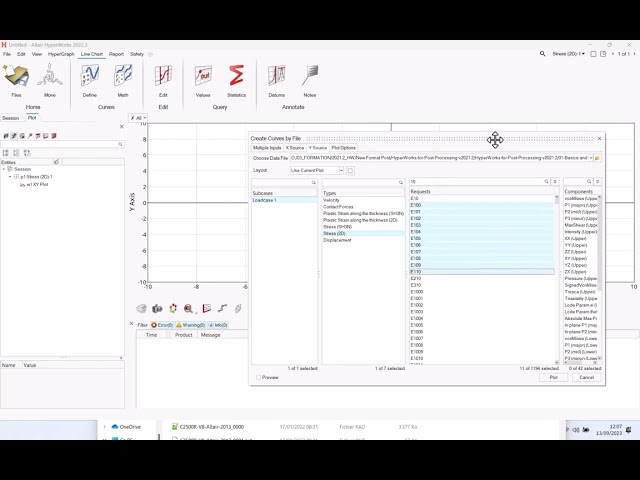The height and width of the screenshot is (480, 640).
Task: Click the first entity-type icon in plot browser
Action: coord(6,136)
